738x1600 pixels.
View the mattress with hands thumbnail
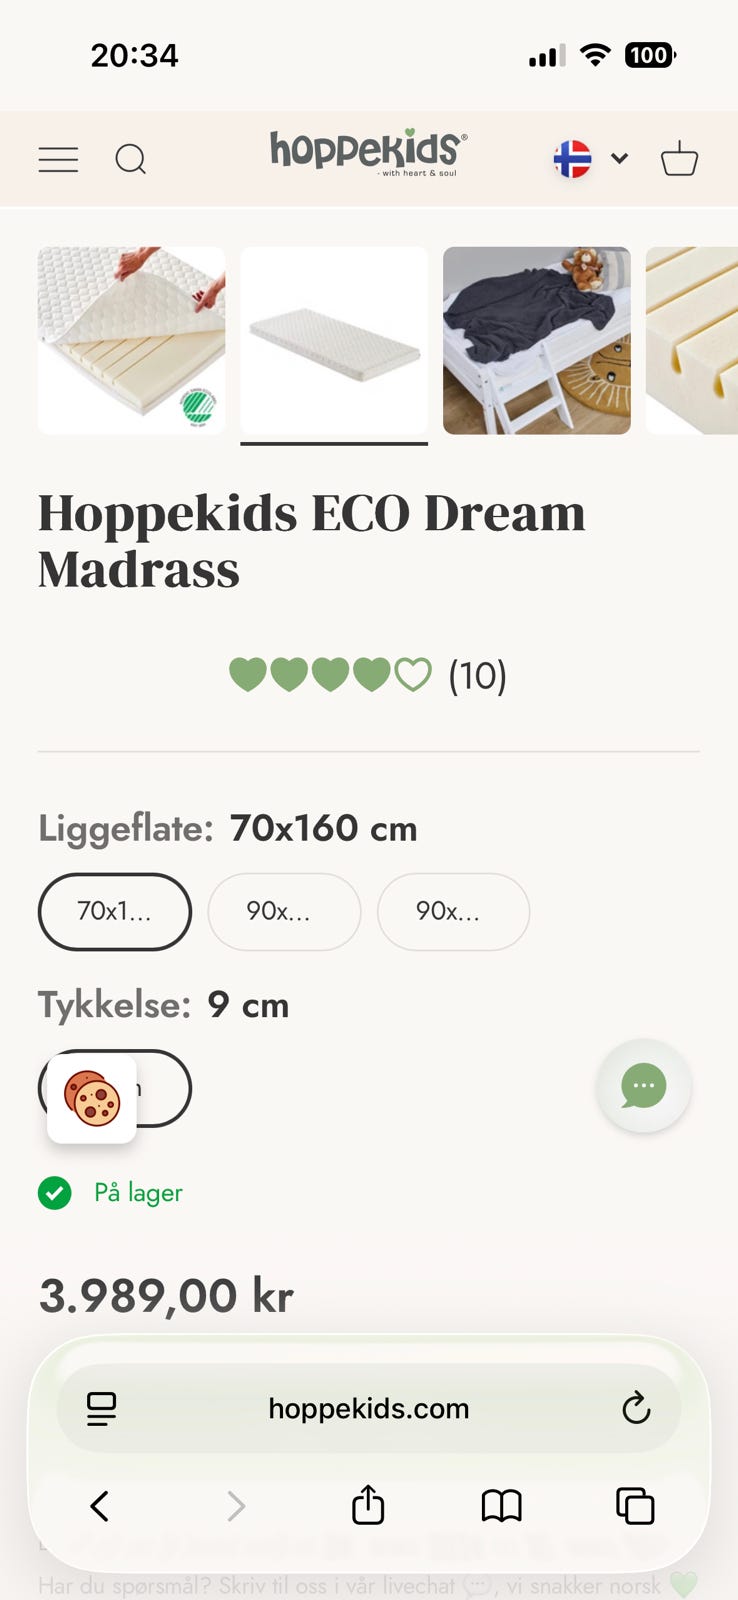coord(132,340)
